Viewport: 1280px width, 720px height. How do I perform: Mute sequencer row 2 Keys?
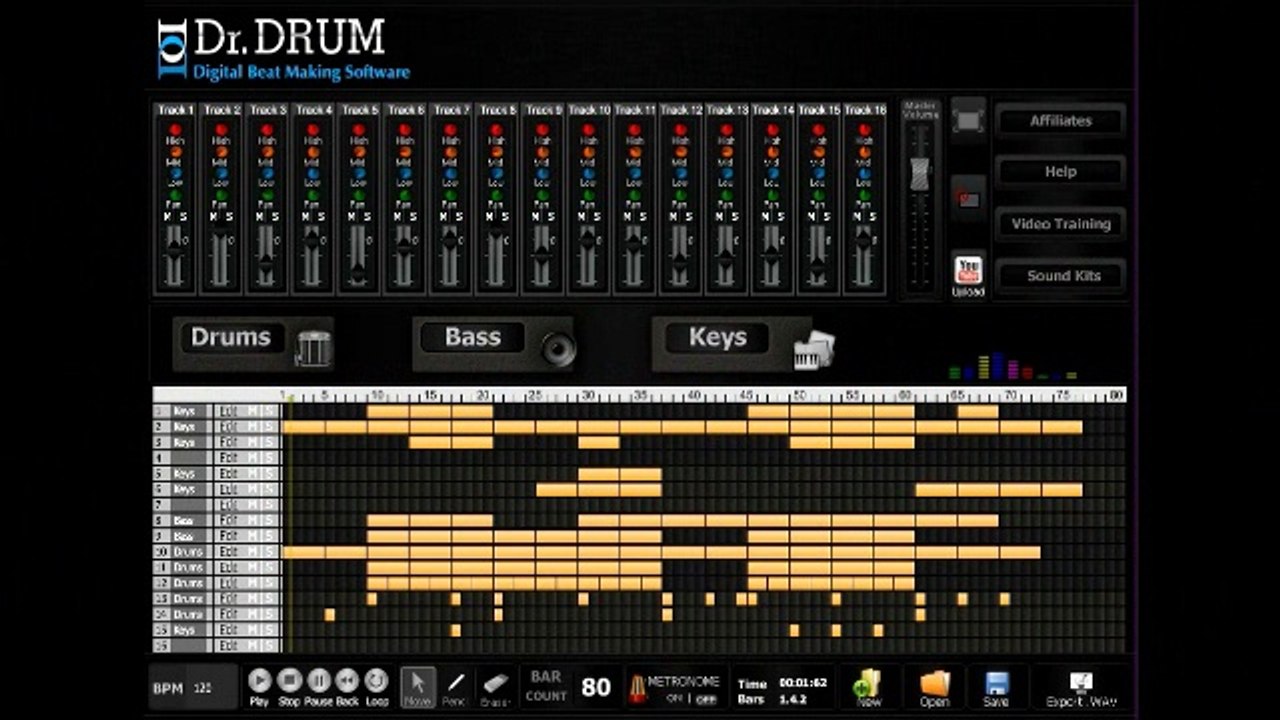pyautogui.click(x=253, y=427)
